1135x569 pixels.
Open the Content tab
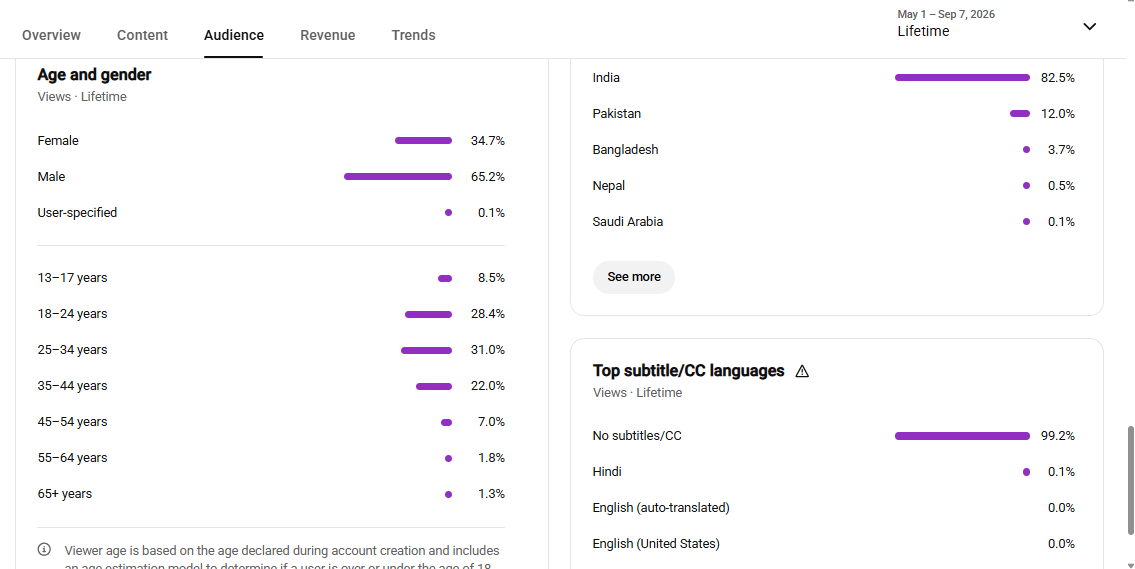143,35
